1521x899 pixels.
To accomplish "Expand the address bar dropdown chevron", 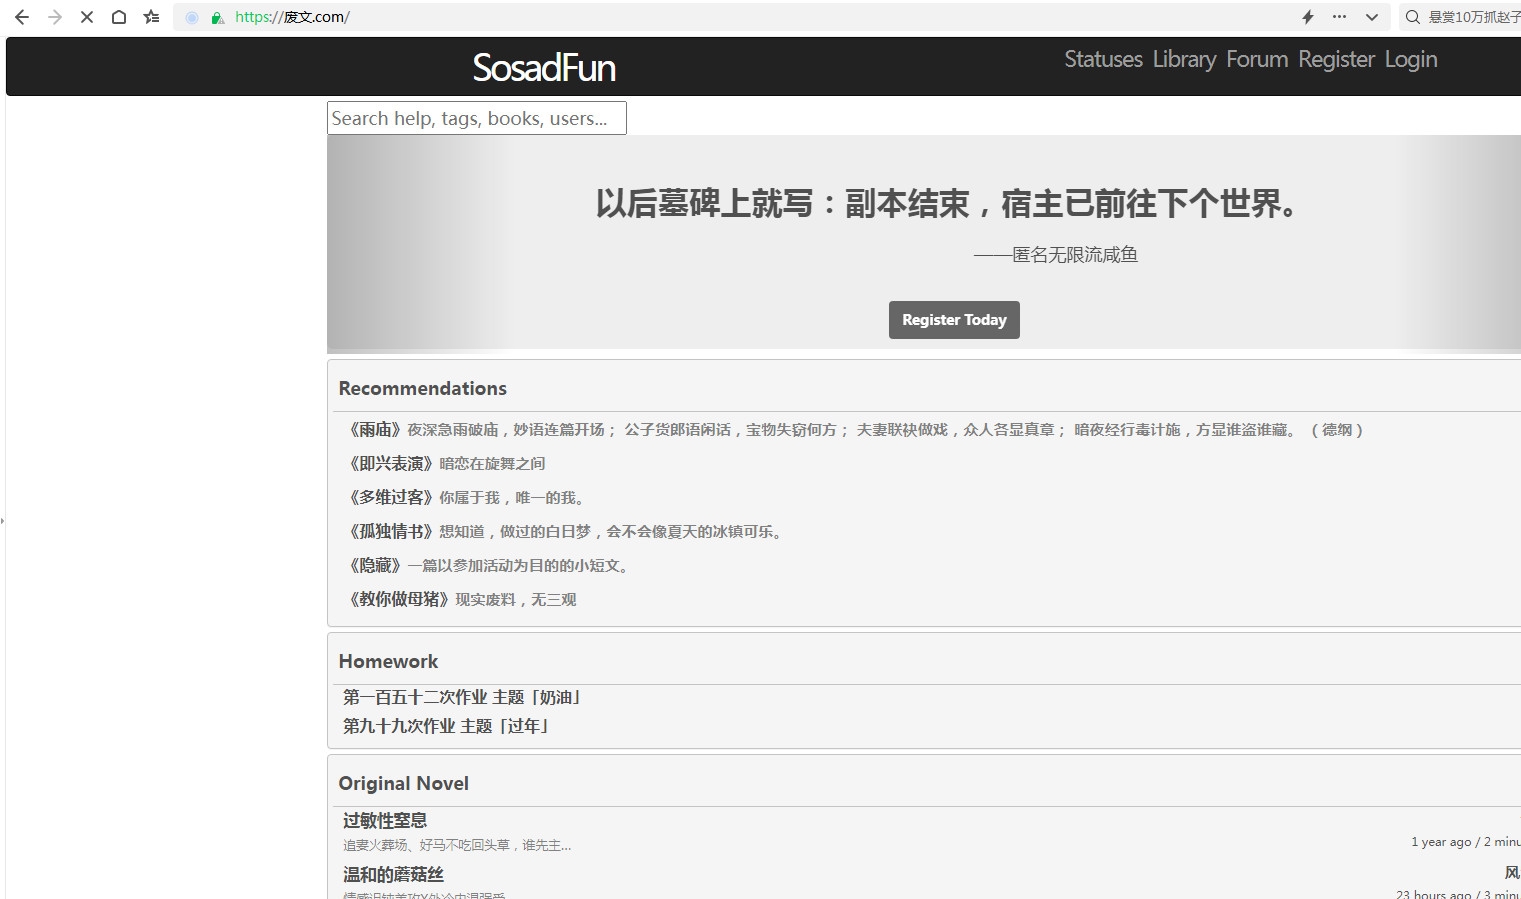I will pyautogui.click(x=1372, y=17).
